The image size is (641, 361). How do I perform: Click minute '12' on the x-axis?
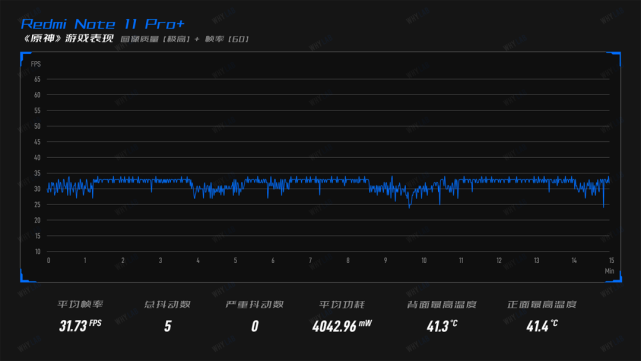(499, 260)
